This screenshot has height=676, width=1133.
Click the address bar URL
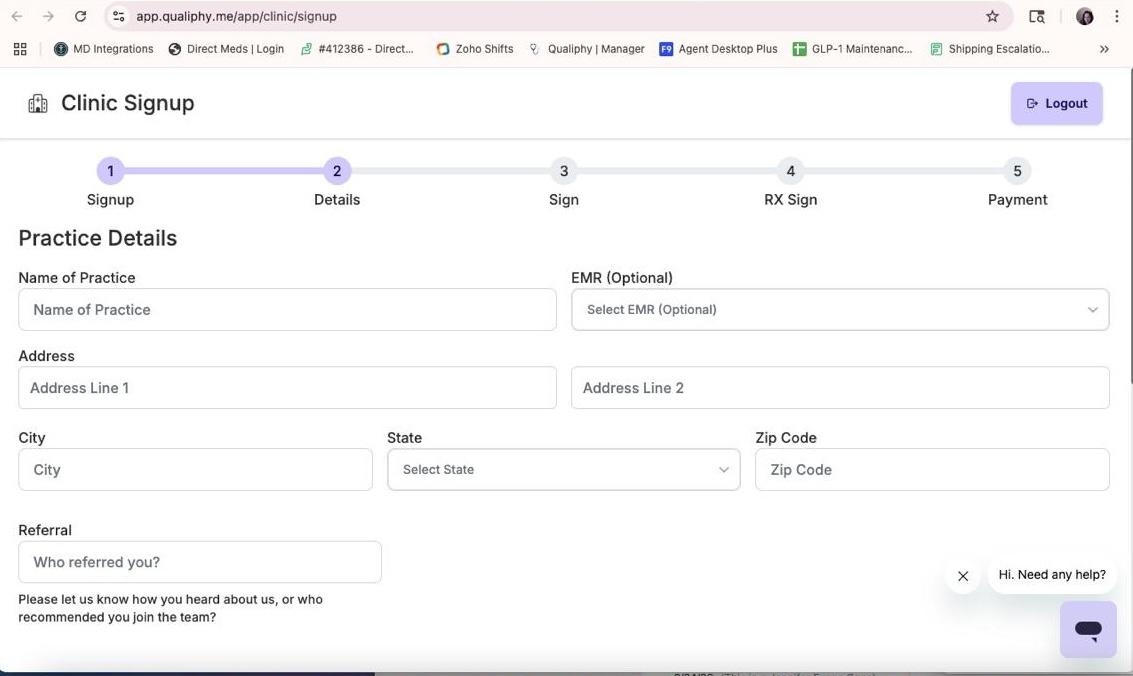[x=236, y=16]
